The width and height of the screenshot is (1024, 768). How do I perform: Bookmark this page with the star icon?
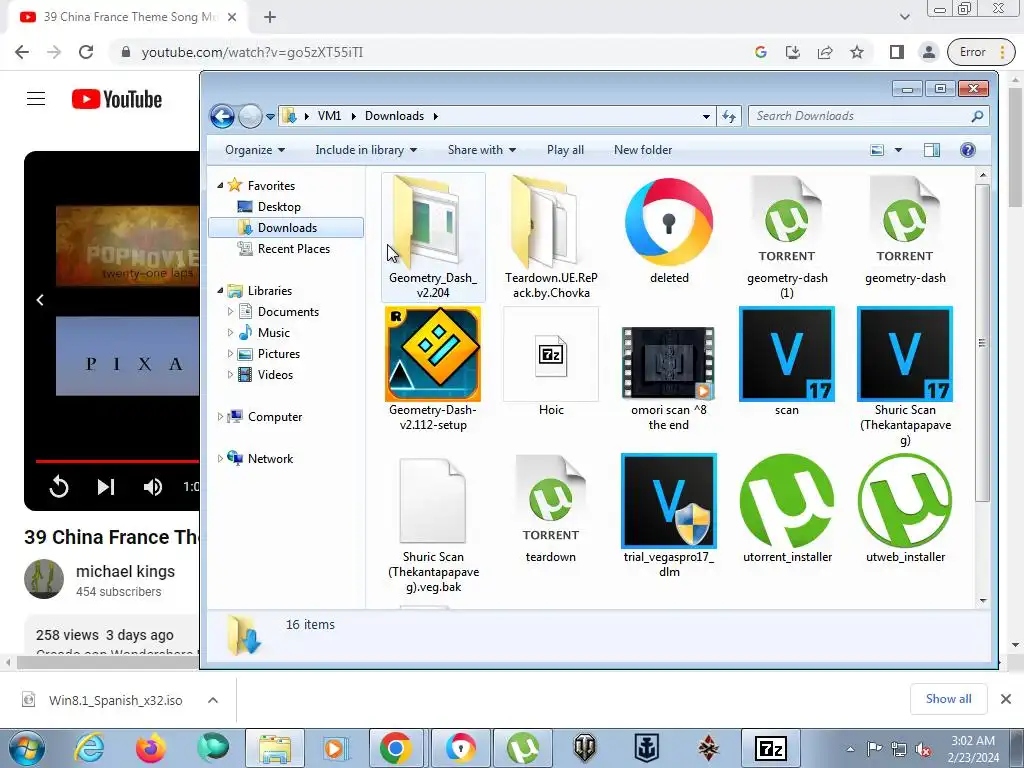click(x=857, y=52)
